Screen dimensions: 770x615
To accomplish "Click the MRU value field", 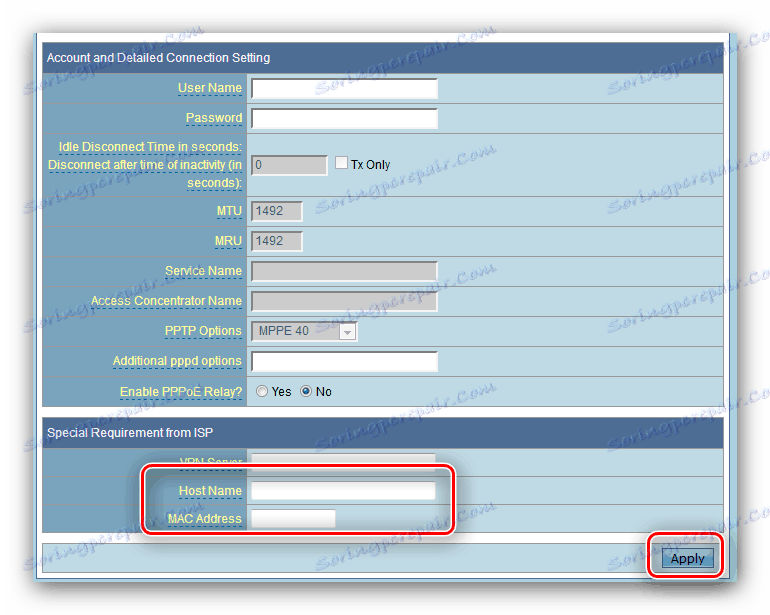I will (x=276, y=241).
